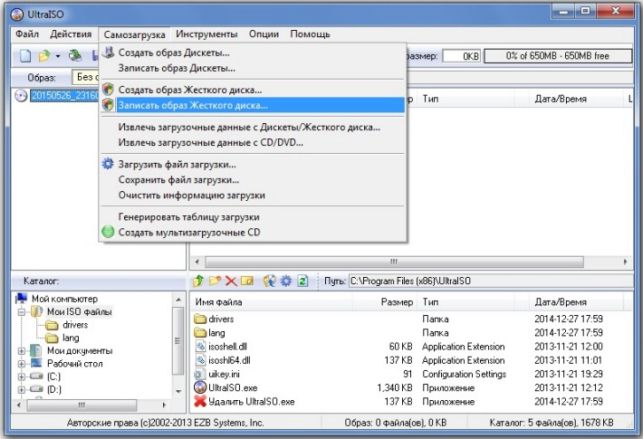Screen dimensions: 643x439
Task: Click catalog tree scroll up arrow
Action: pos(178,300)
